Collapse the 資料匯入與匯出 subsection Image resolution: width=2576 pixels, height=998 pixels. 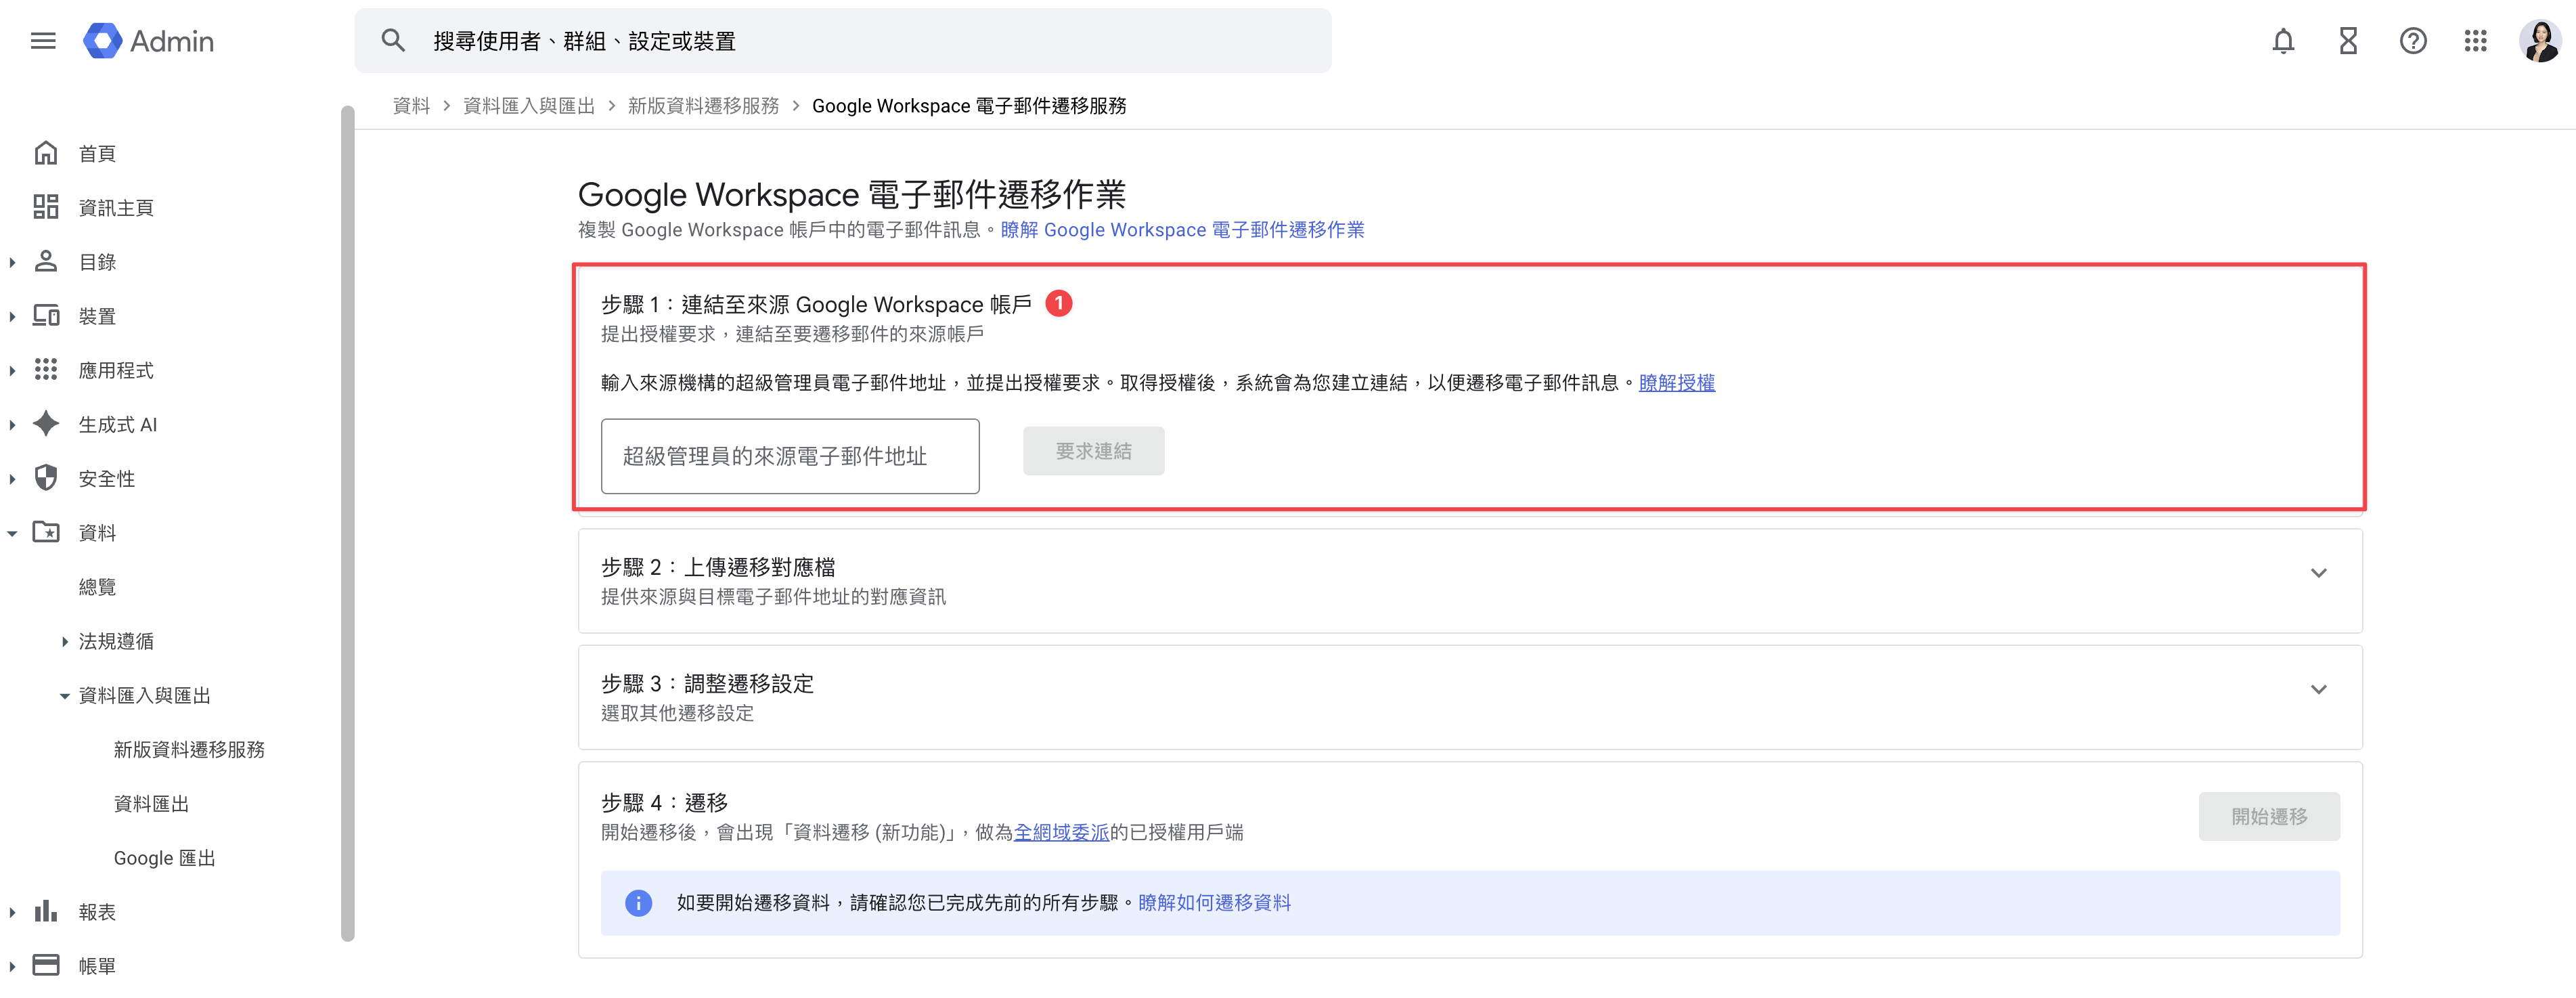(65, 695)
